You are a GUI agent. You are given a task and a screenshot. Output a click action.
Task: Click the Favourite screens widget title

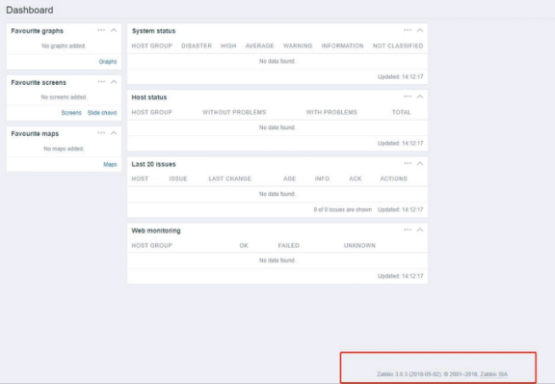click(x=39, y=82)
